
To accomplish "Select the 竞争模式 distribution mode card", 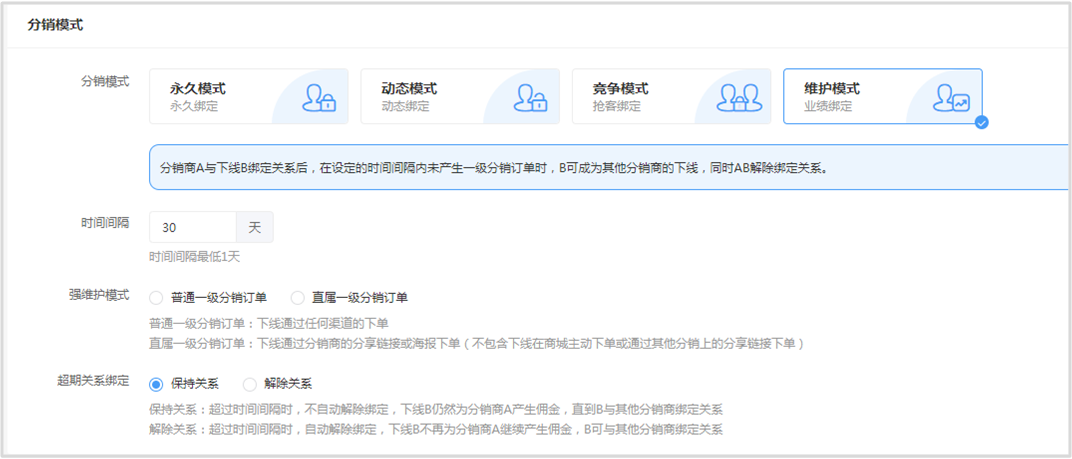I will point(671,96).
